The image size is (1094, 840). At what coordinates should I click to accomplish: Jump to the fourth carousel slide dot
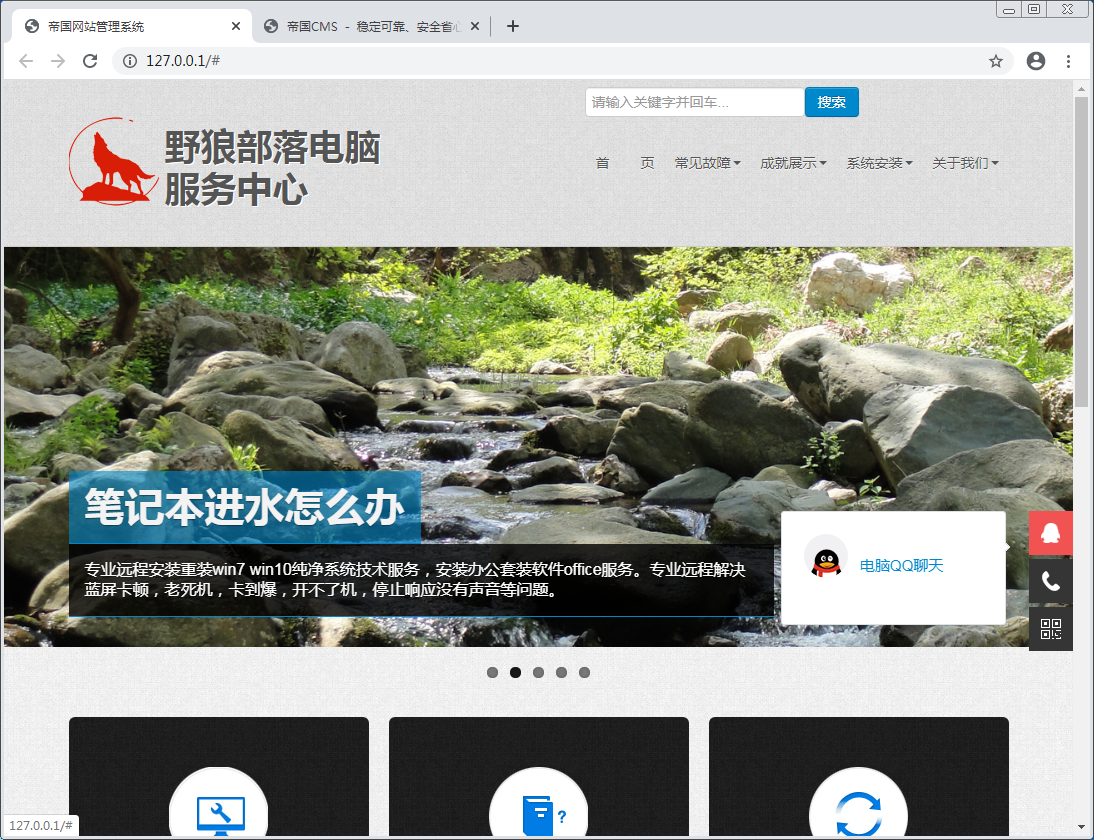[562, 673]
